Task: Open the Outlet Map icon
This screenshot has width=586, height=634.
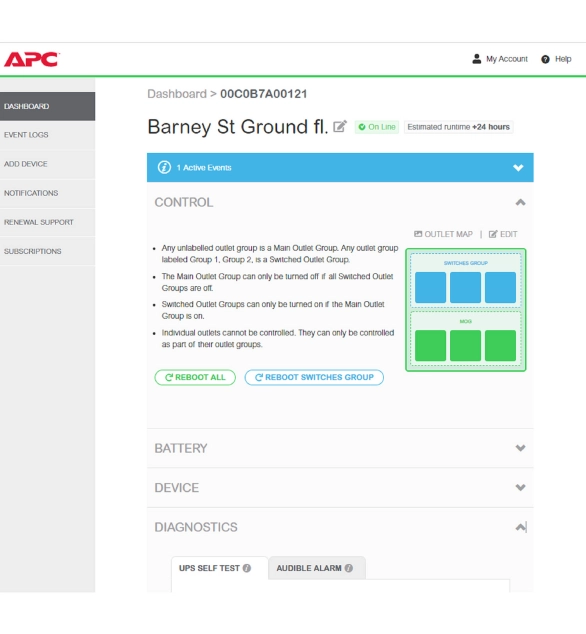Action: (x=418, y=234)
